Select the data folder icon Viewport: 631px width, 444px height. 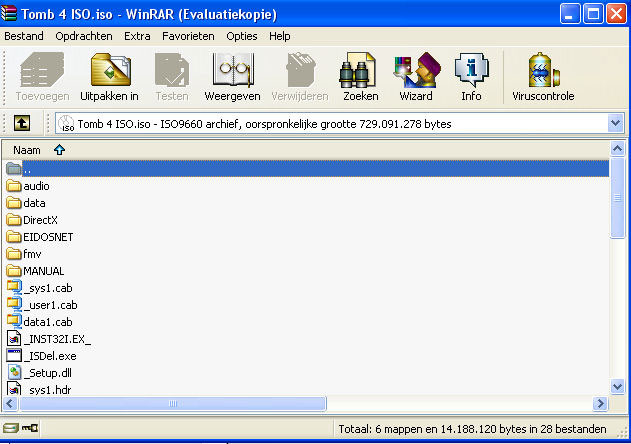(14, 202)
